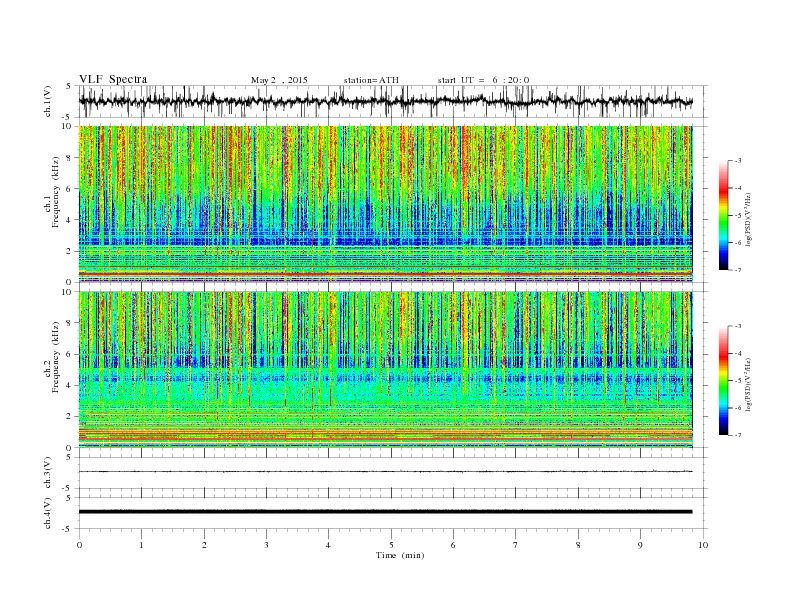Click the 'start UT = 6 :20: 0' text
792x612 pixels.
point(483,80)
